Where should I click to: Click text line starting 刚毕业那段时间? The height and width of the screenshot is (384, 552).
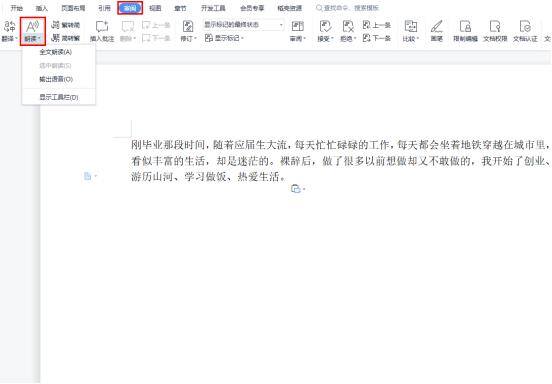(x=340, y=144)
